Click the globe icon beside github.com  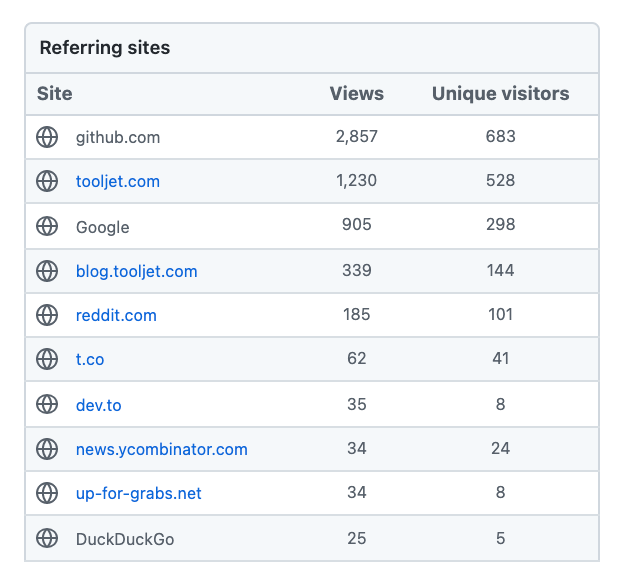pyautogui.click(x=47, y=137)
